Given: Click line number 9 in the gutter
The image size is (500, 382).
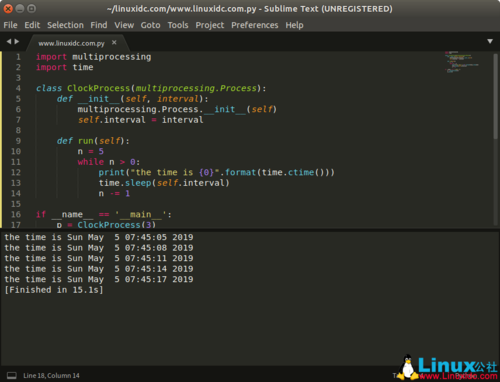Looking at the screenshot, I should coord(18,141).
